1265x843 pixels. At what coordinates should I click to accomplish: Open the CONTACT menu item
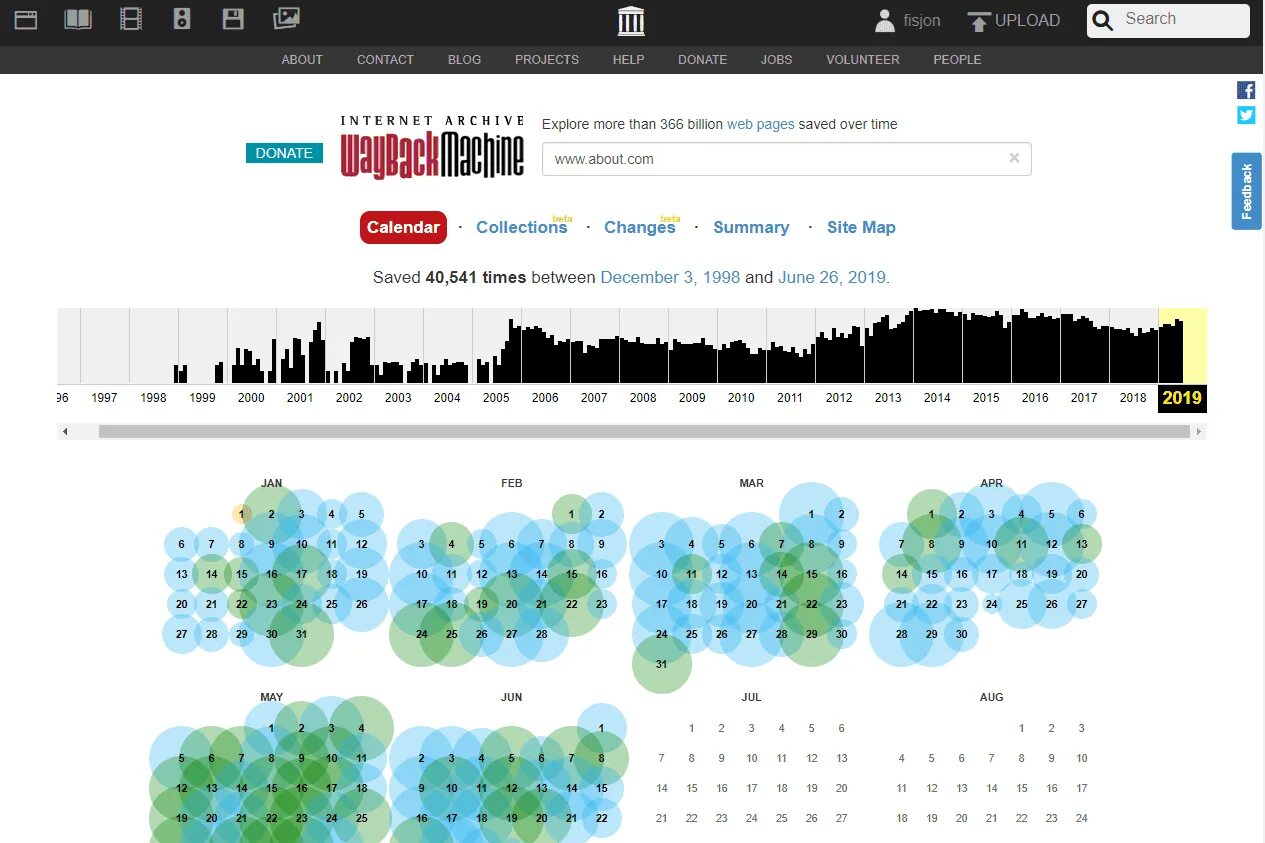pos(385,59)
